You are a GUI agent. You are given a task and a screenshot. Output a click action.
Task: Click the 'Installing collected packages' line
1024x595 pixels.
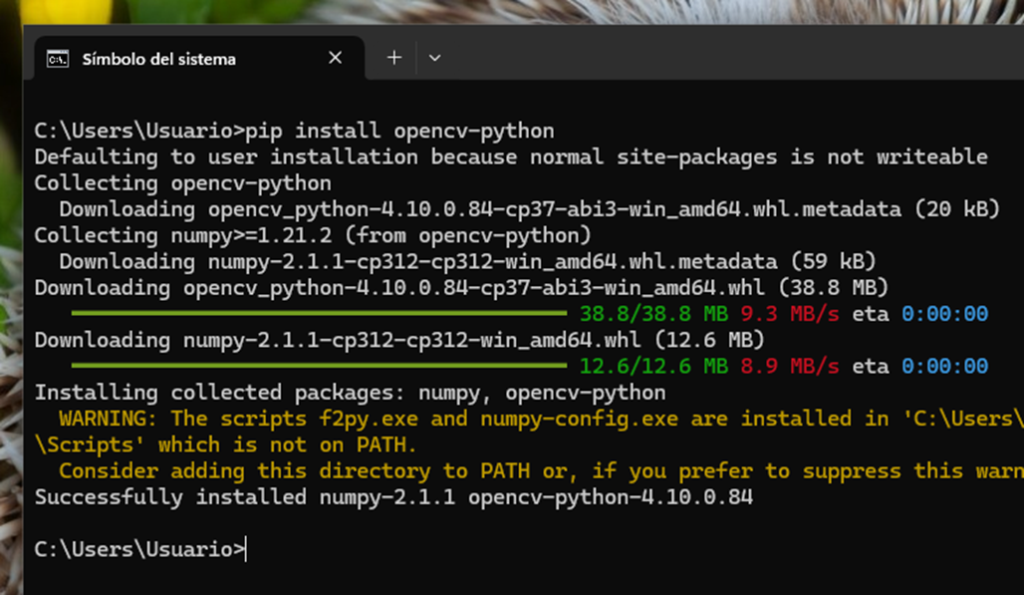(350, 393)
